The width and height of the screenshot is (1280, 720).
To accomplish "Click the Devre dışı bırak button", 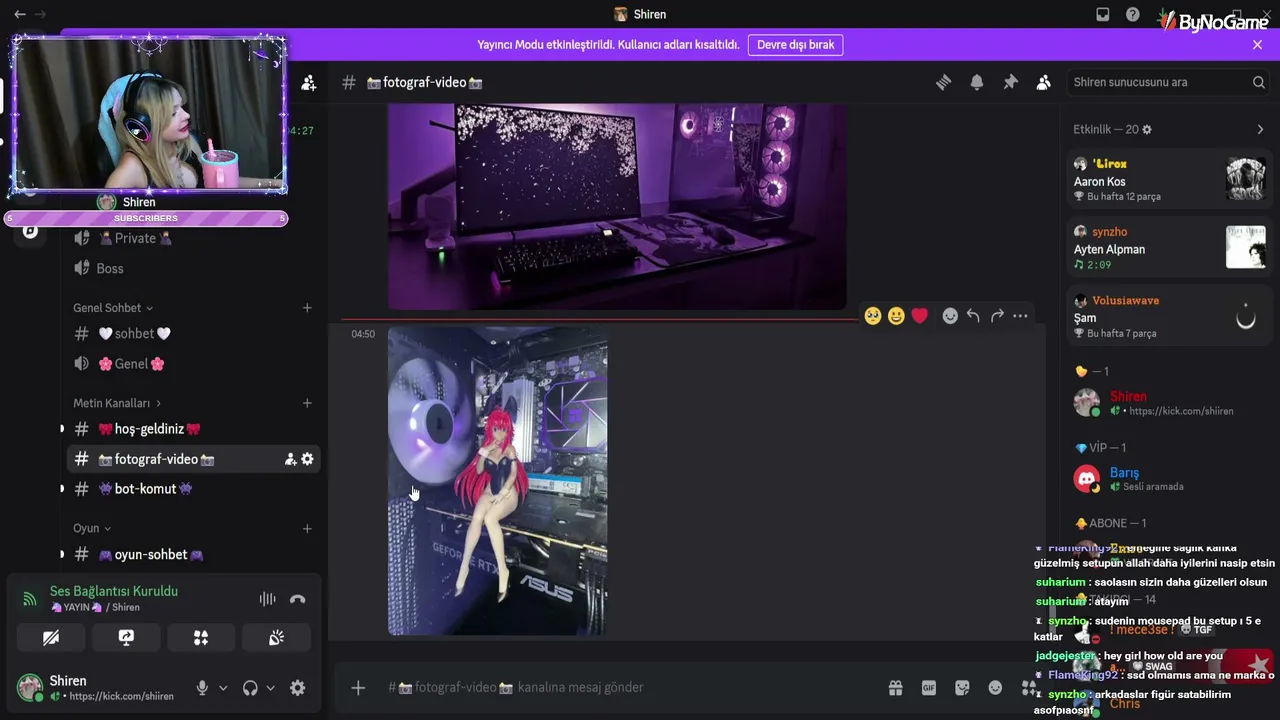I will click(x=795, y=45).
